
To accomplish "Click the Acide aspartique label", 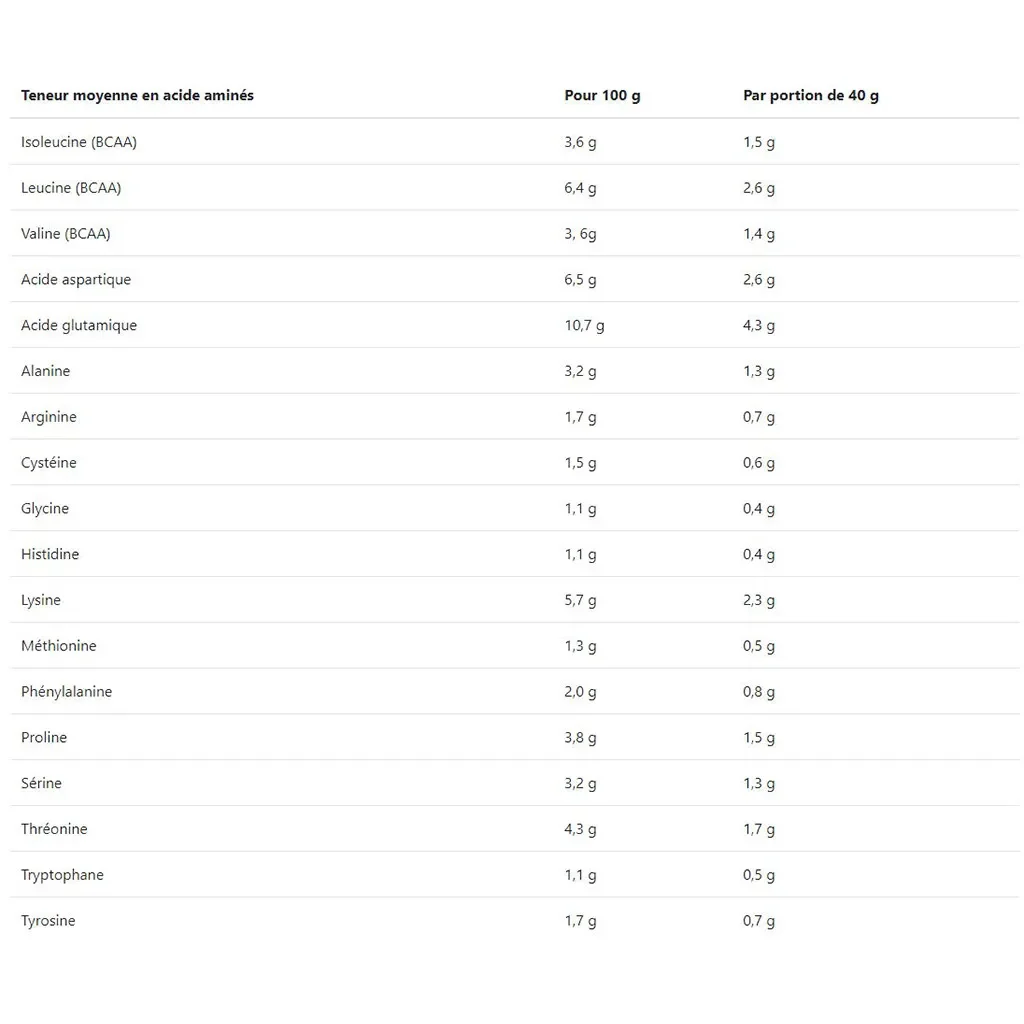I will [76, 280].
